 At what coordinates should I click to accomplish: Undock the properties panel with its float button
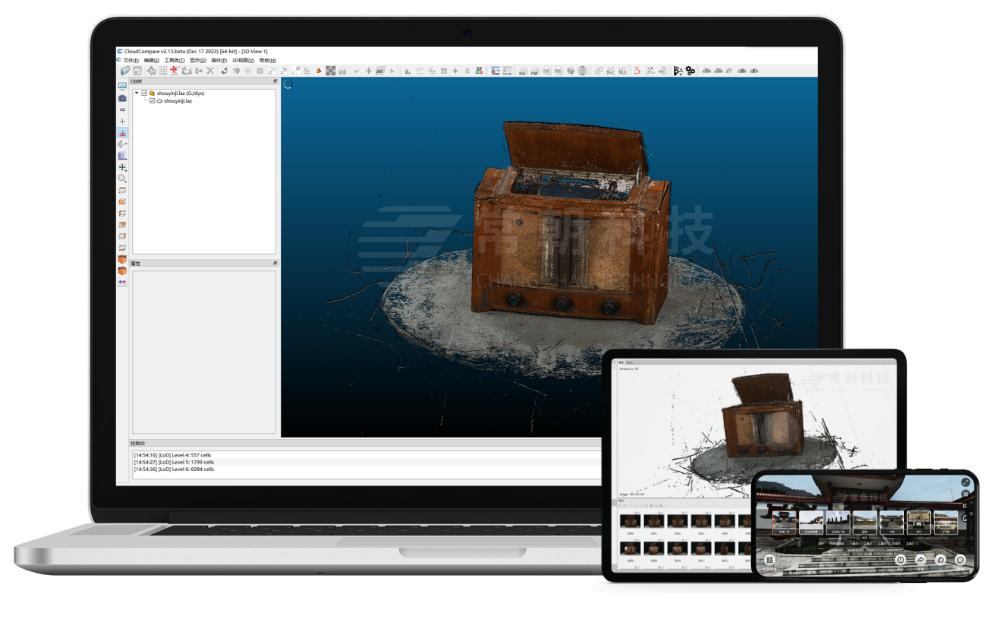[275, 263]
